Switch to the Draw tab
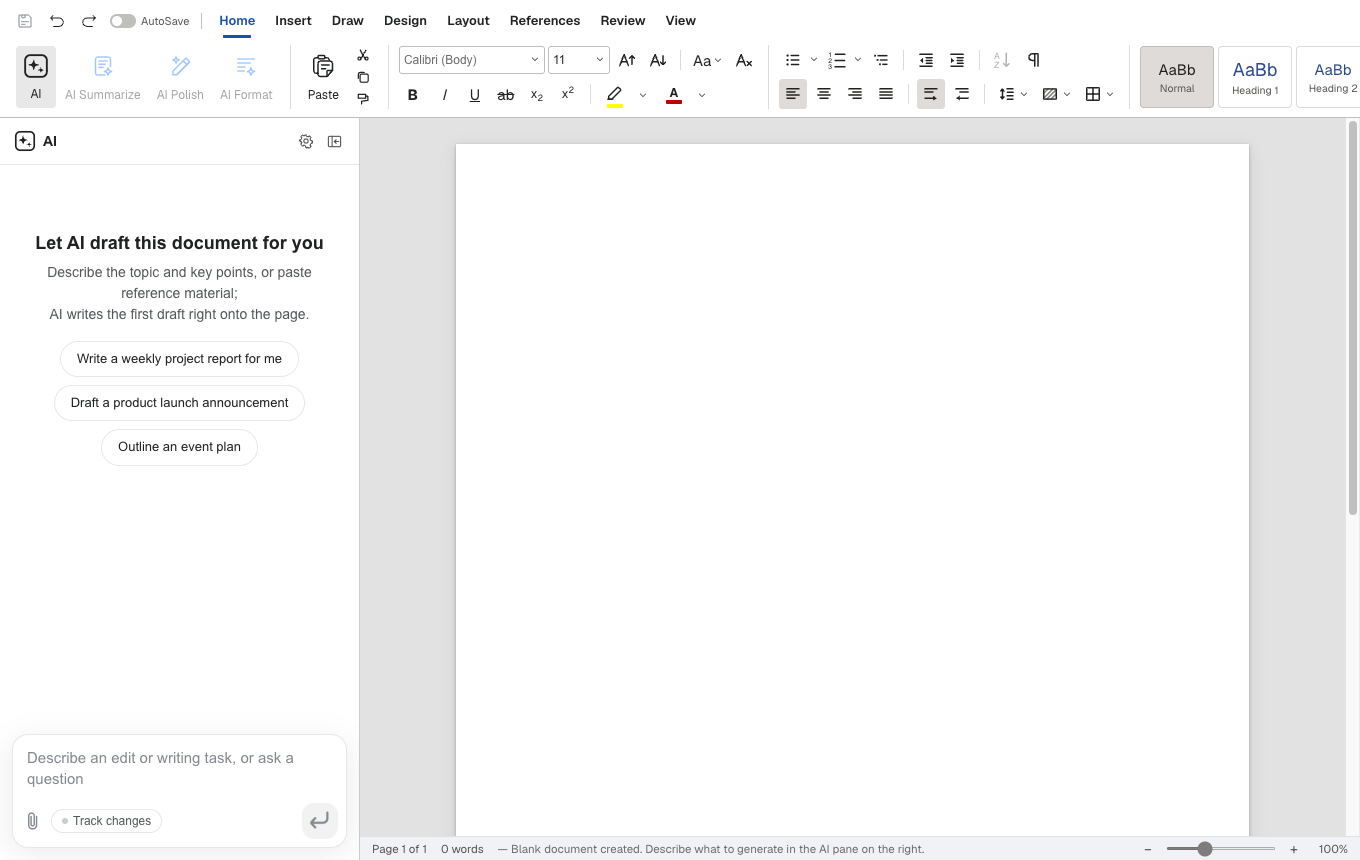This screenshot has height=860, width=1360. [348, 20]
